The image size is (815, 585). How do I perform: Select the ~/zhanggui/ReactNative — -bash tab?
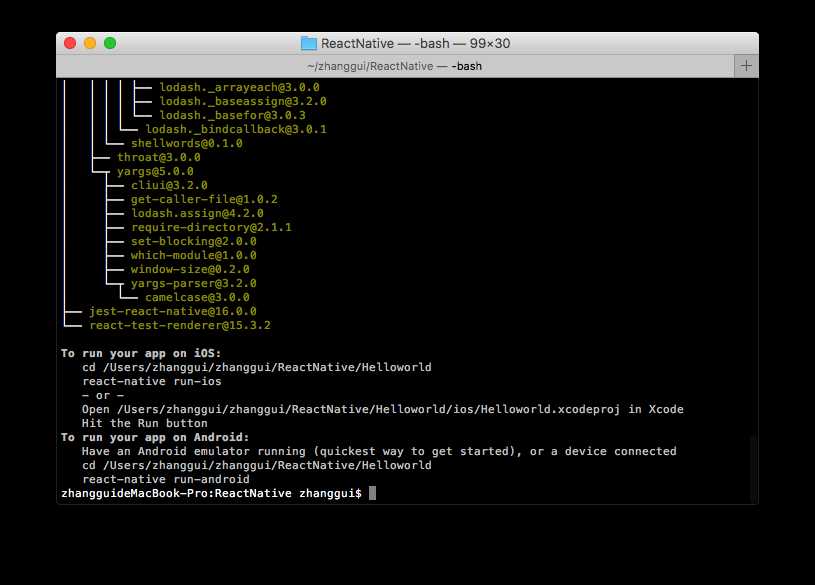[x=395, y=66]
